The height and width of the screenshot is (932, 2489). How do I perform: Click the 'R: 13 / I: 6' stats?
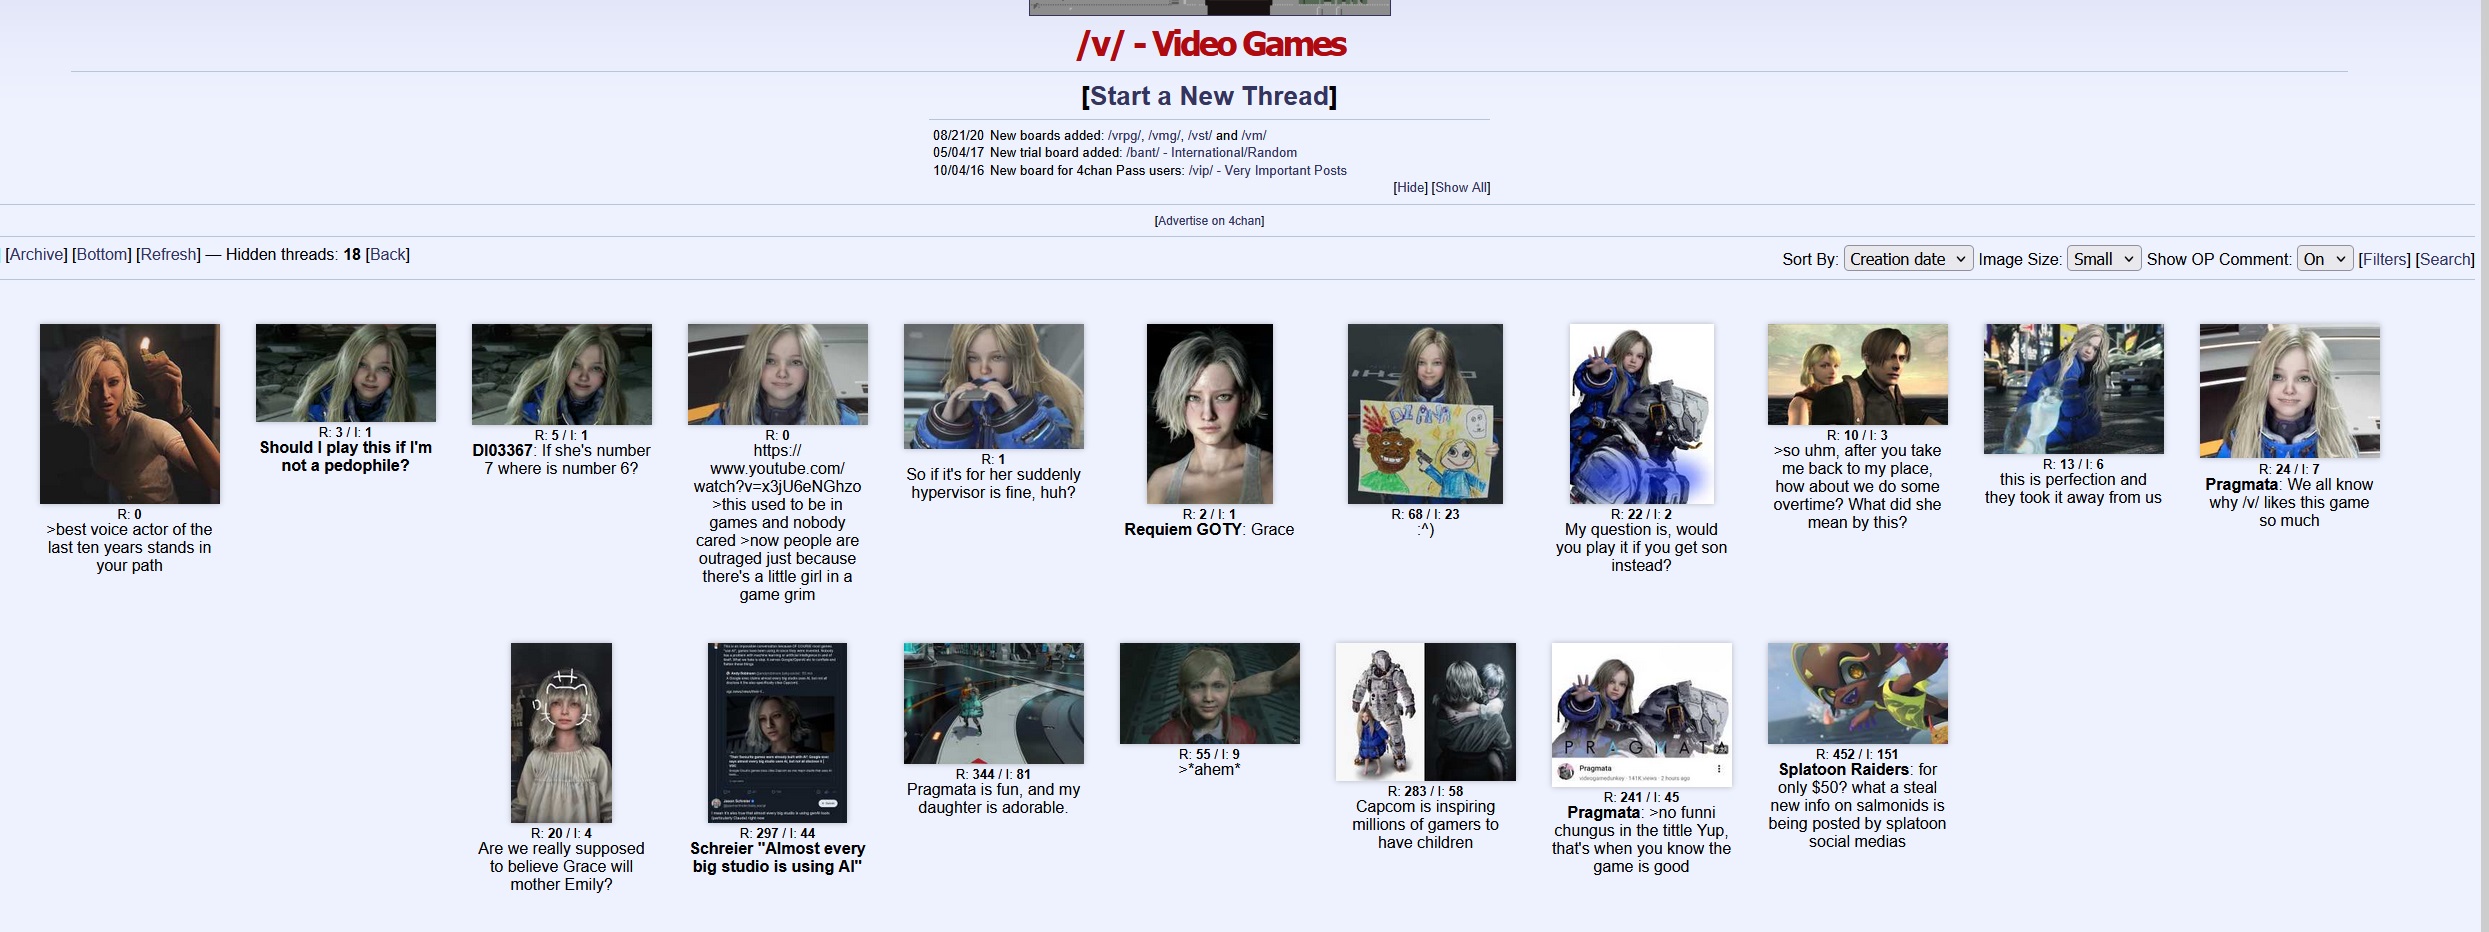click(2073, 465)
